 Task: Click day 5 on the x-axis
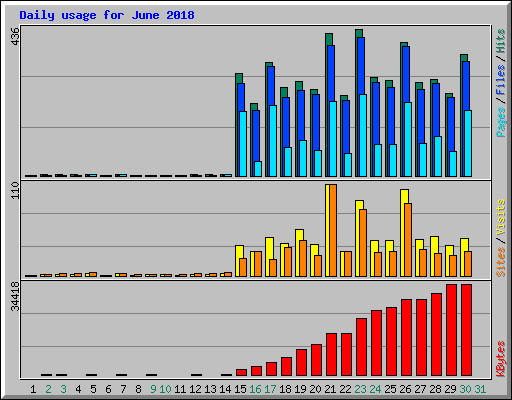pos(93,389)
